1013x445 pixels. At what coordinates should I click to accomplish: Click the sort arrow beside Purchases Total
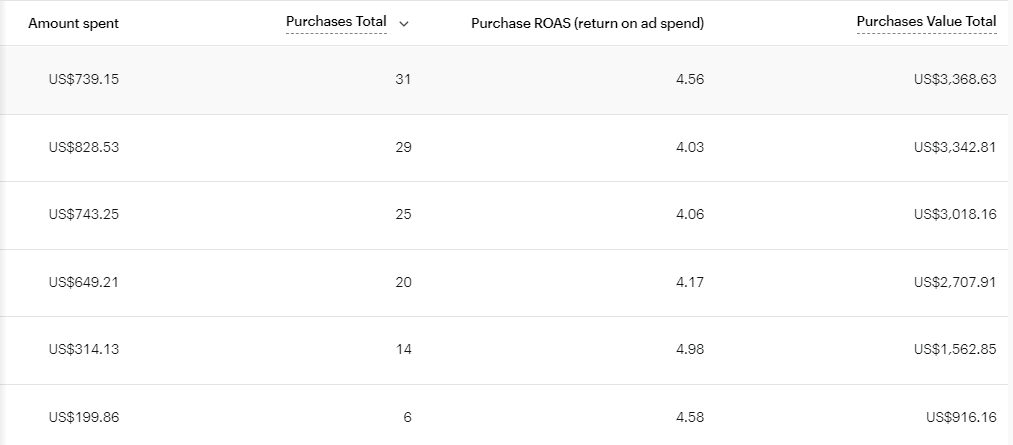point(404,24)
